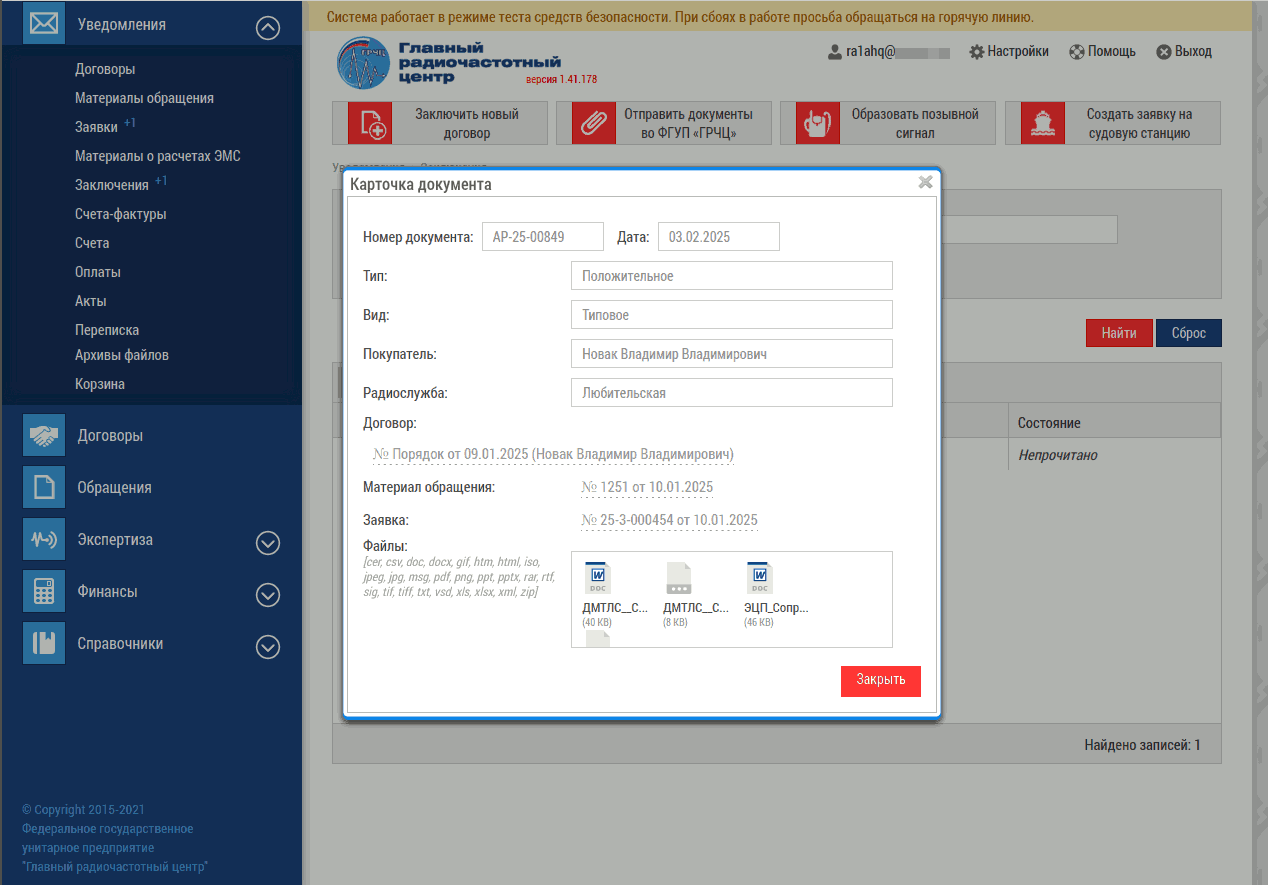The height and width of the screenshot is (885, 1268).
Task: Expand the Справочники section chevron
Action: point(268,647)
